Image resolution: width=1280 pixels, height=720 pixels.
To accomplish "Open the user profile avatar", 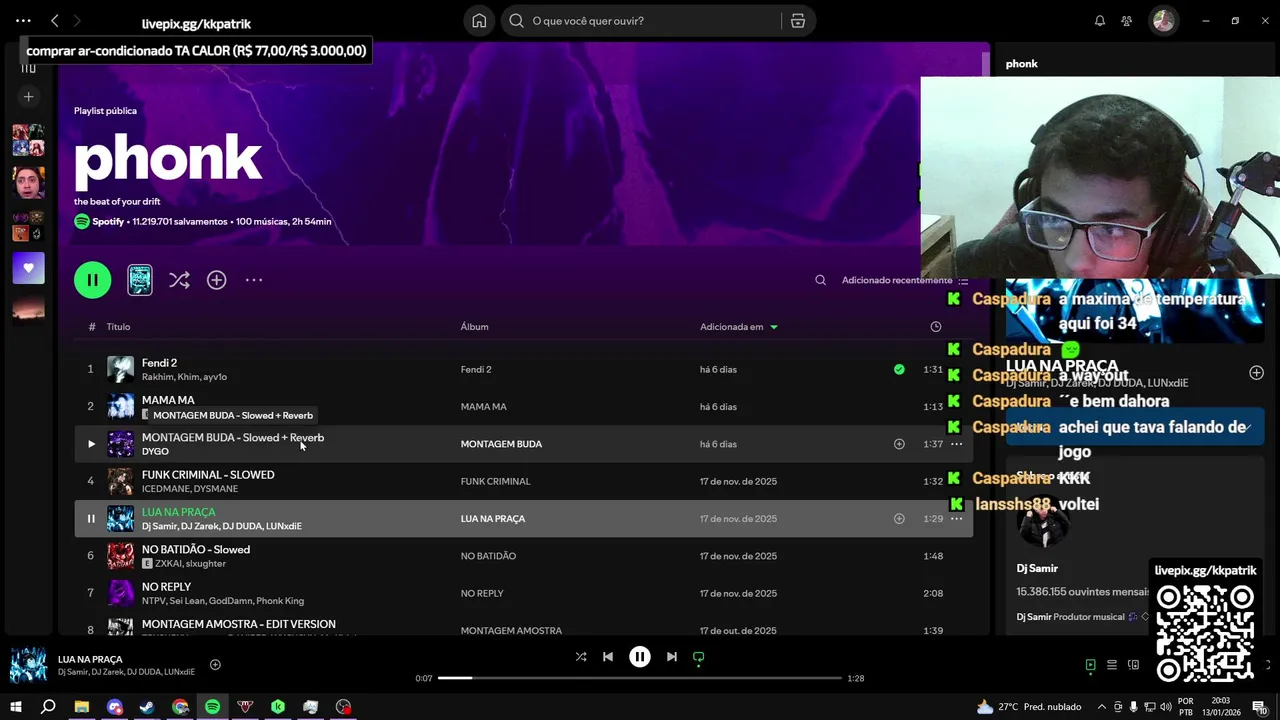I will [1163, 21].
